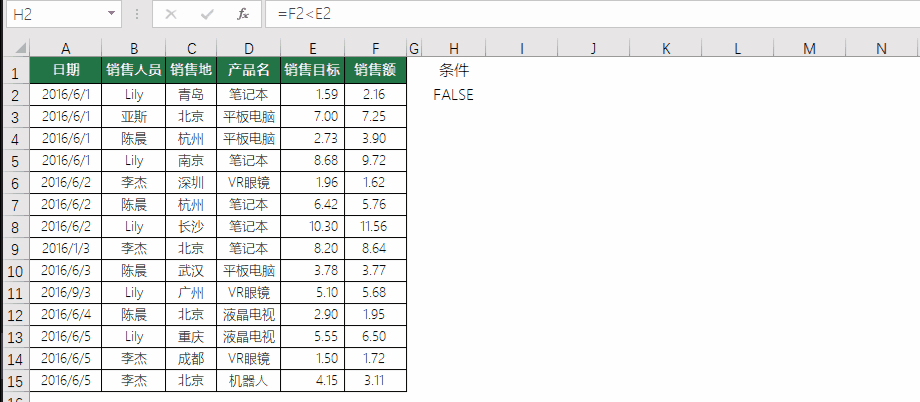Click the 日期 header cell
This screenshot has height=402, width=920.
[66, 70]
